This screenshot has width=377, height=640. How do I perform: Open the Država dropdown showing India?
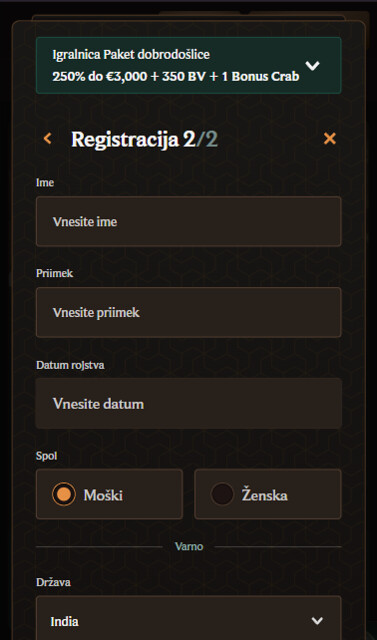click(188, 618)
